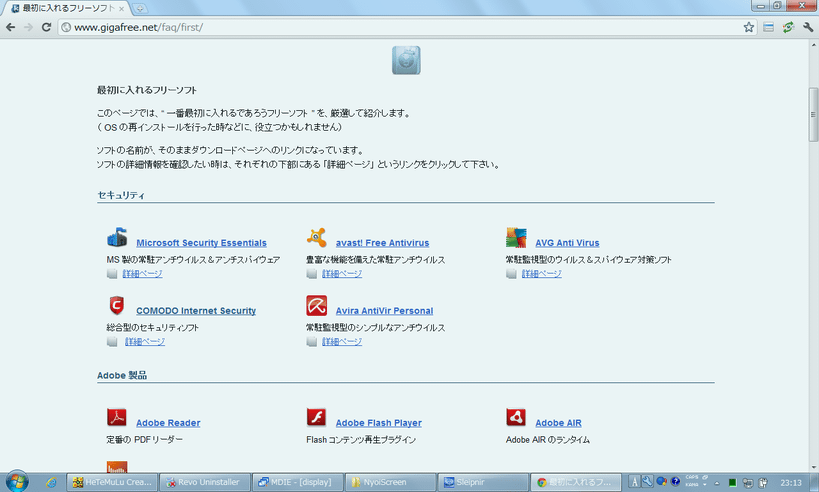Show hidden tray icons arrow
This screenshot has width=819, height=492.
coord(717,483)
